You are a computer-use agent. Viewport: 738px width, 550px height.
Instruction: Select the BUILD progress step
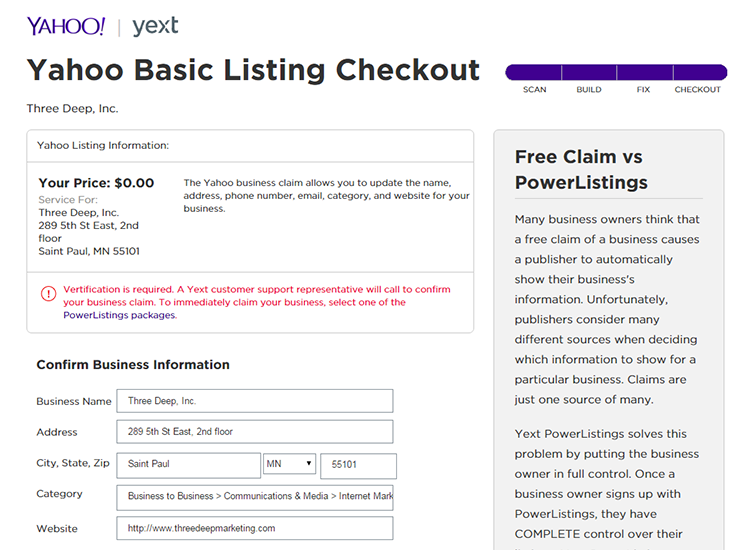pyautogui.click(x=589, y=90)
